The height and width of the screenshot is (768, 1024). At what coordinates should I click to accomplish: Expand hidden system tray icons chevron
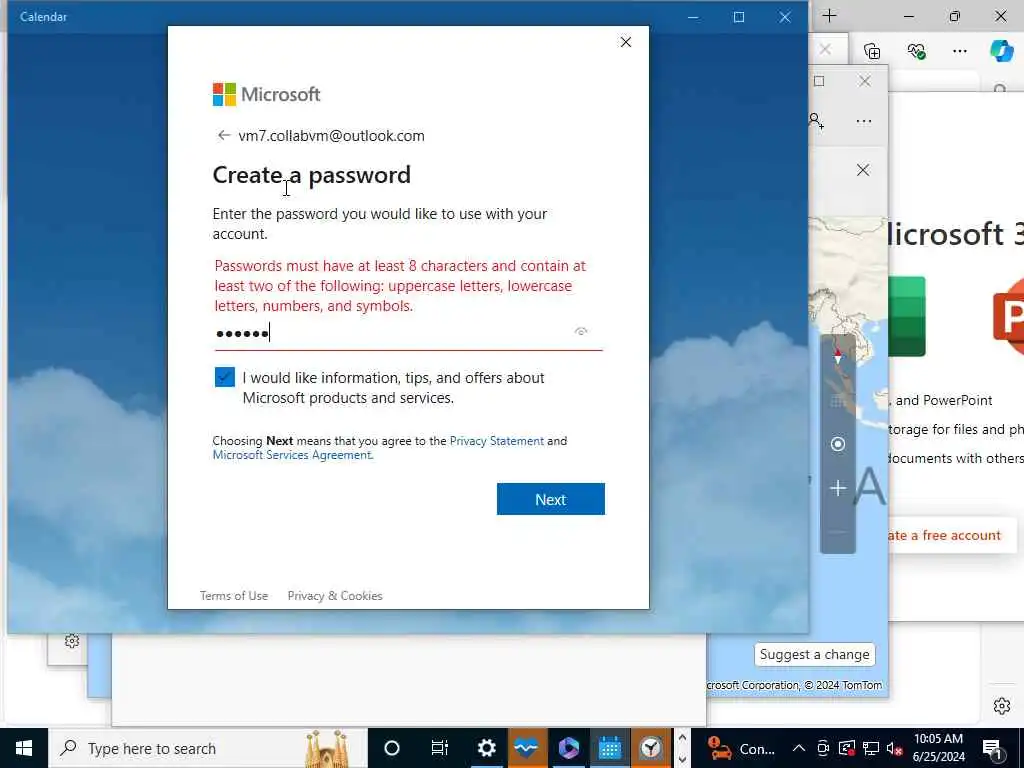pos(799,748)
